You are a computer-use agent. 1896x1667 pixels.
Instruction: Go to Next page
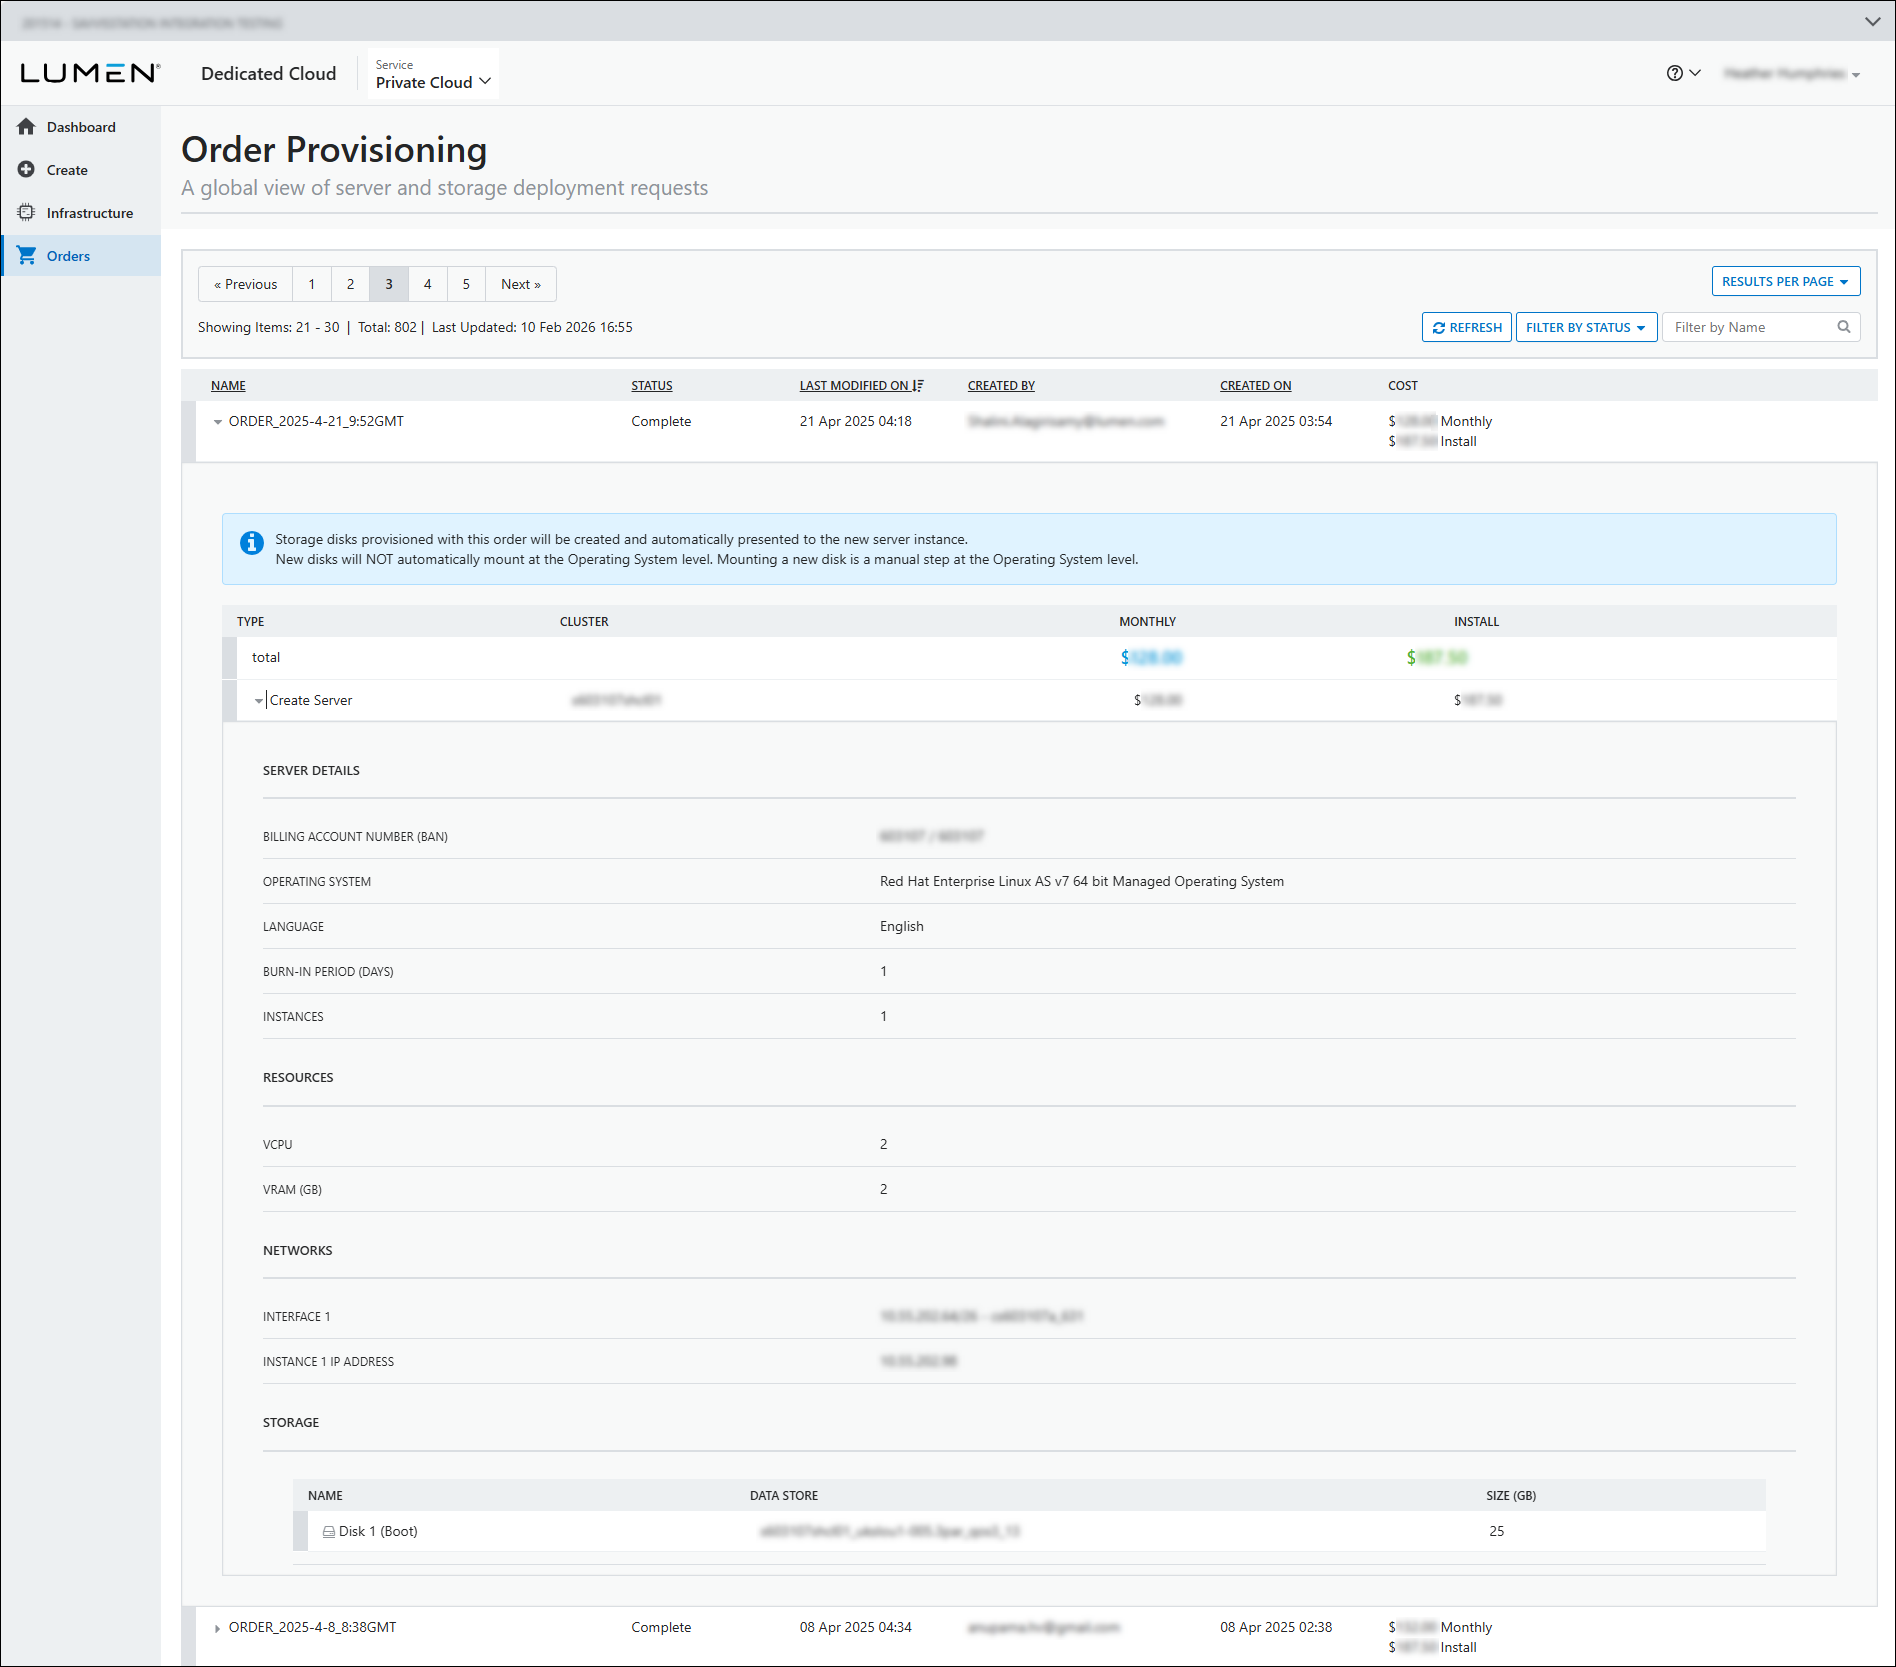[521, 284]
